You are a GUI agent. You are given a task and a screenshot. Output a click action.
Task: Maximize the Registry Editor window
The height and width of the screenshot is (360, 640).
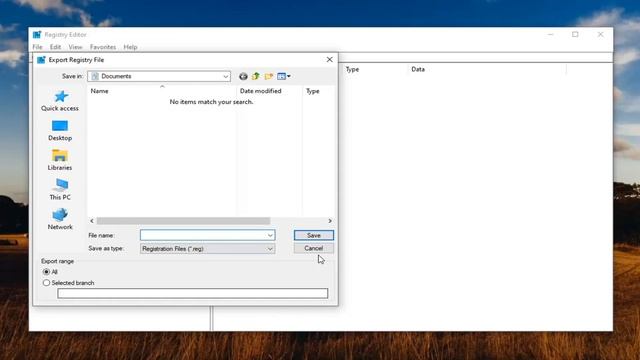[575, 35]
